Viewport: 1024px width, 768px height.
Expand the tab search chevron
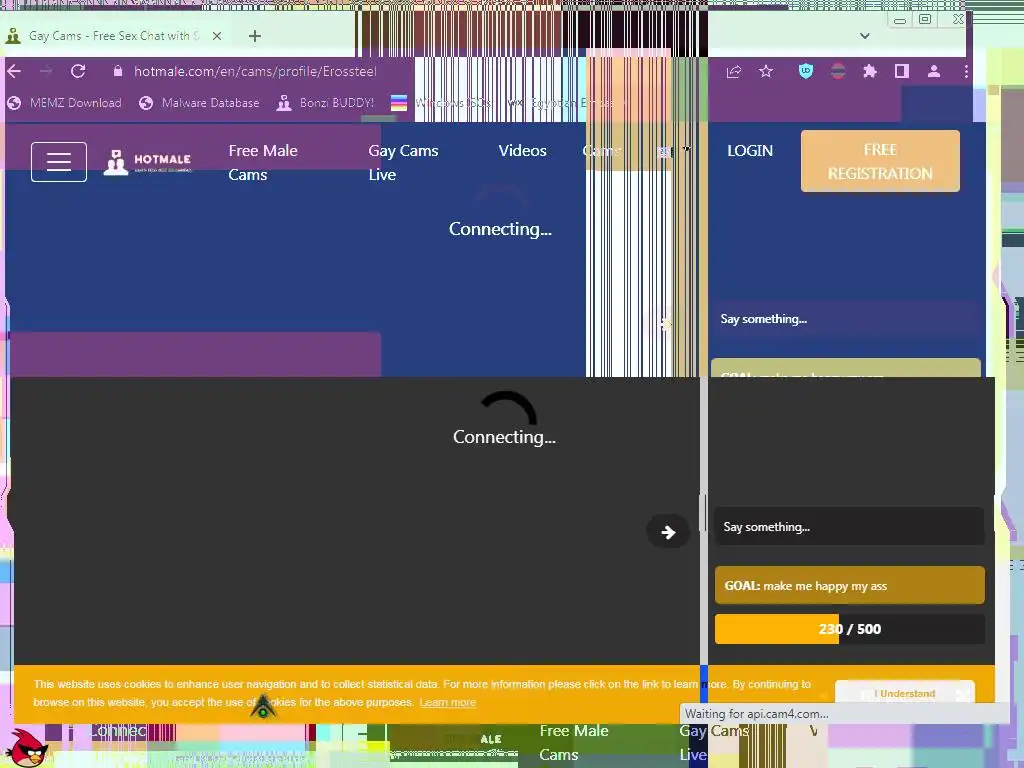pyautogui.click(x=865, y=36)
